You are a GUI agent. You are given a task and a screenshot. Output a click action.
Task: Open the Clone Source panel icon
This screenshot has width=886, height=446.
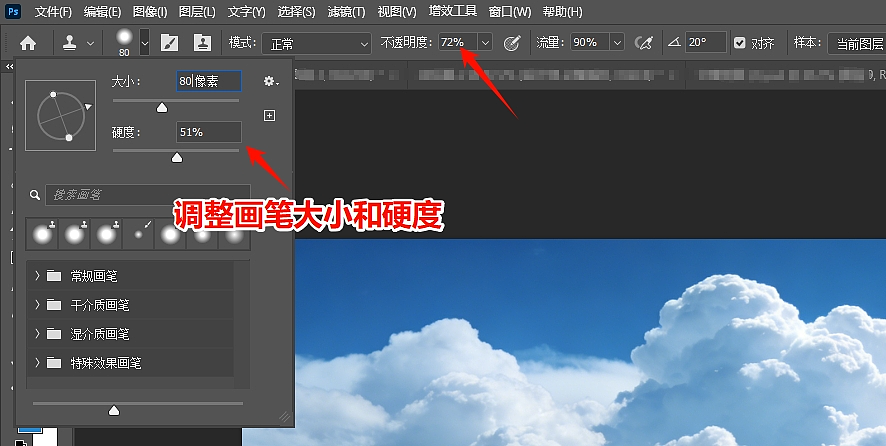[x=202, y=42]
